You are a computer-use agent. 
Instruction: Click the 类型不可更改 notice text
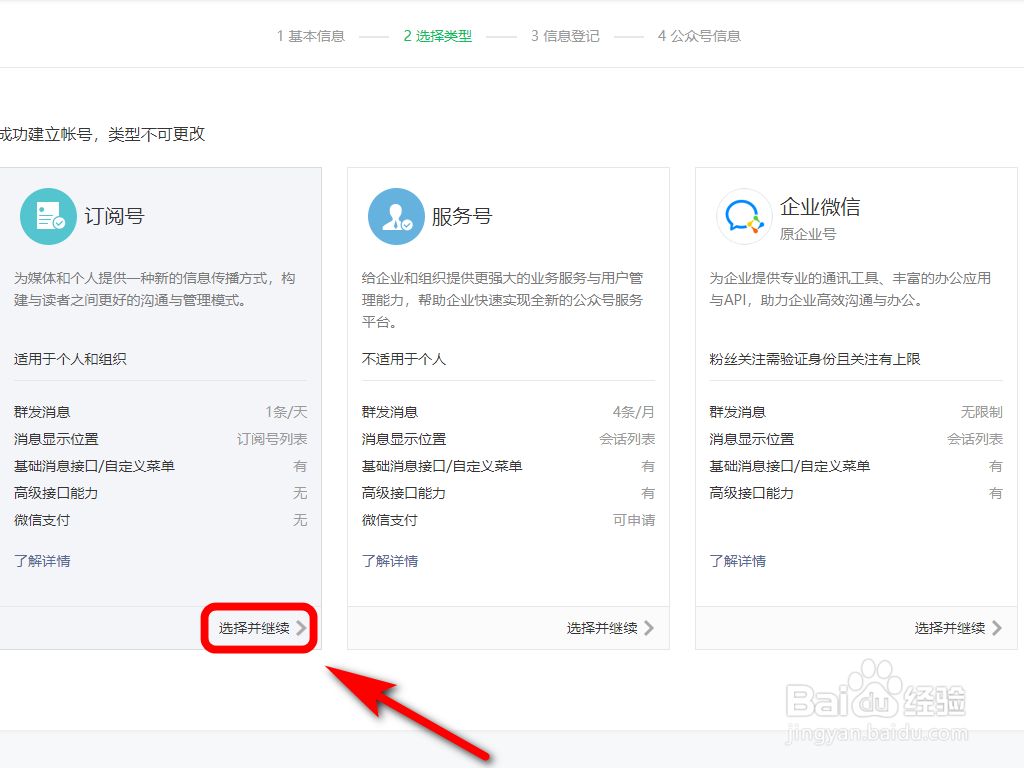pyautogui.click(x=157, y=135)
